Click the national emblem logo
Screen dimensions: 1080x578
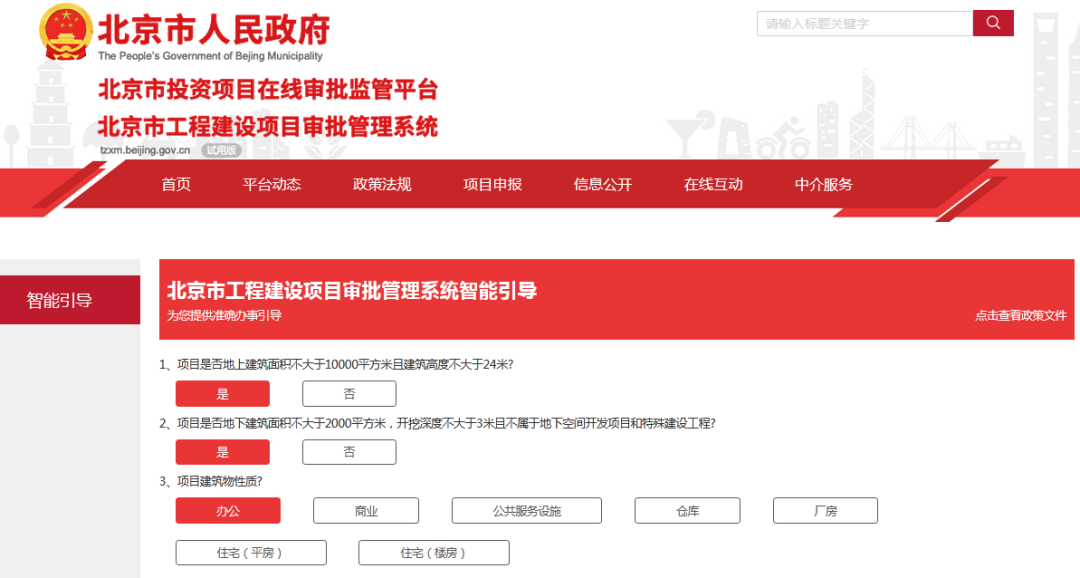click(65, 33)
